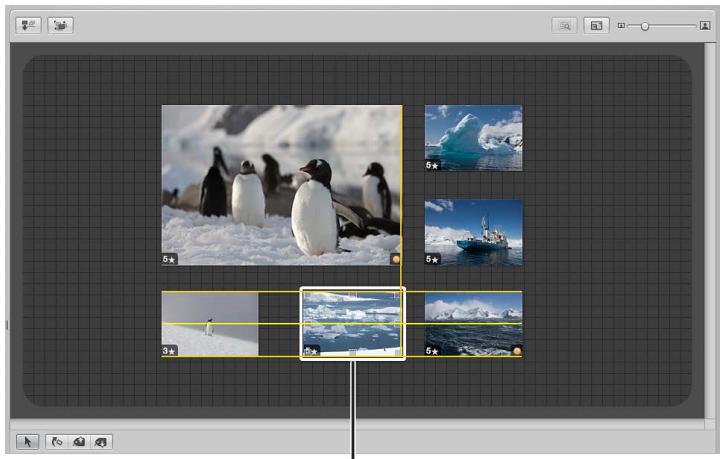Select the blue iceberg photo
The height and width of the screenshot is (459, 720).
pos(473,138)
